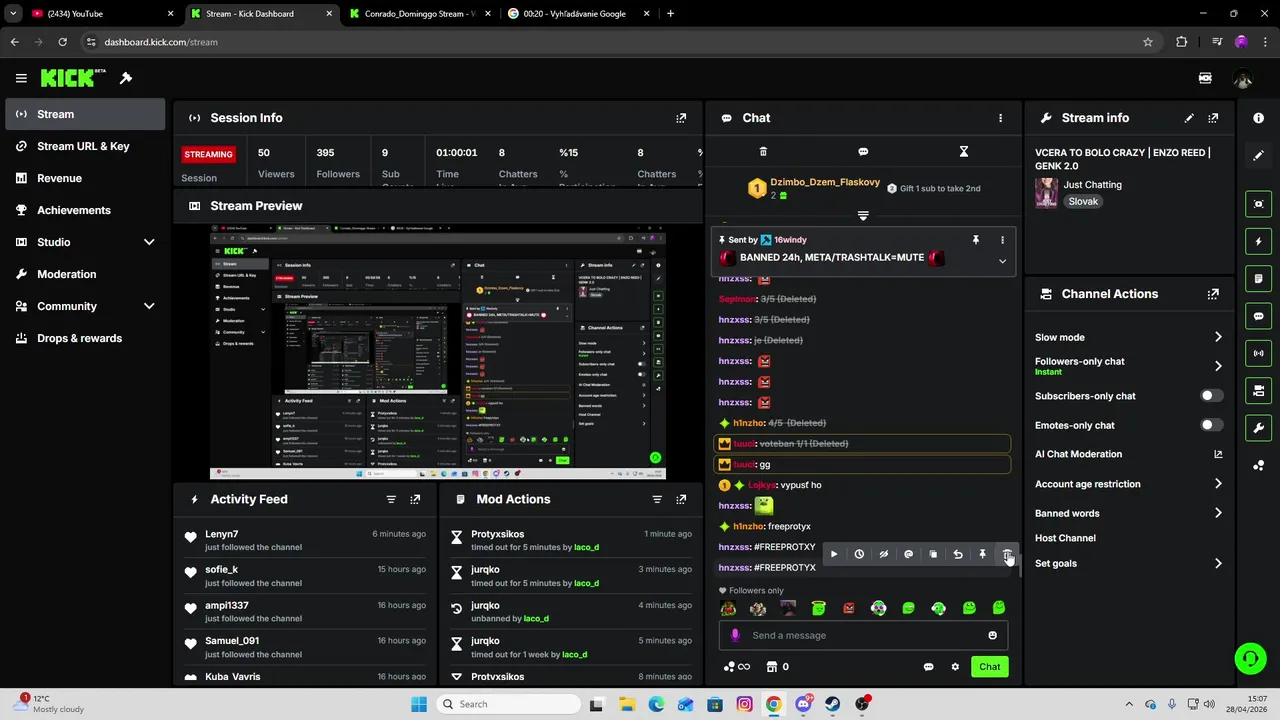Open Stream URL & Key page
Screen dimensions: 1280x720
coord(85,146)
